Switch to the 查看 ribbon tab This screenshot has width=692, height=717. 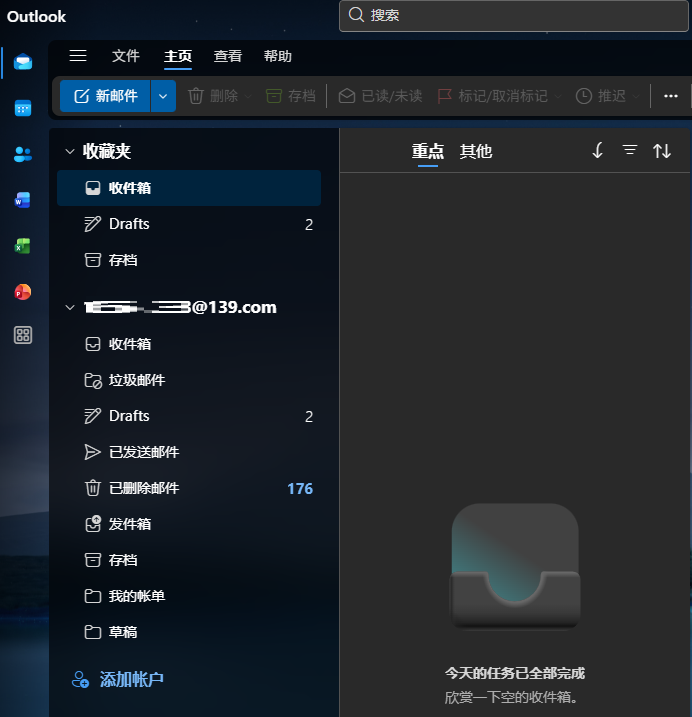click(228, 56)
